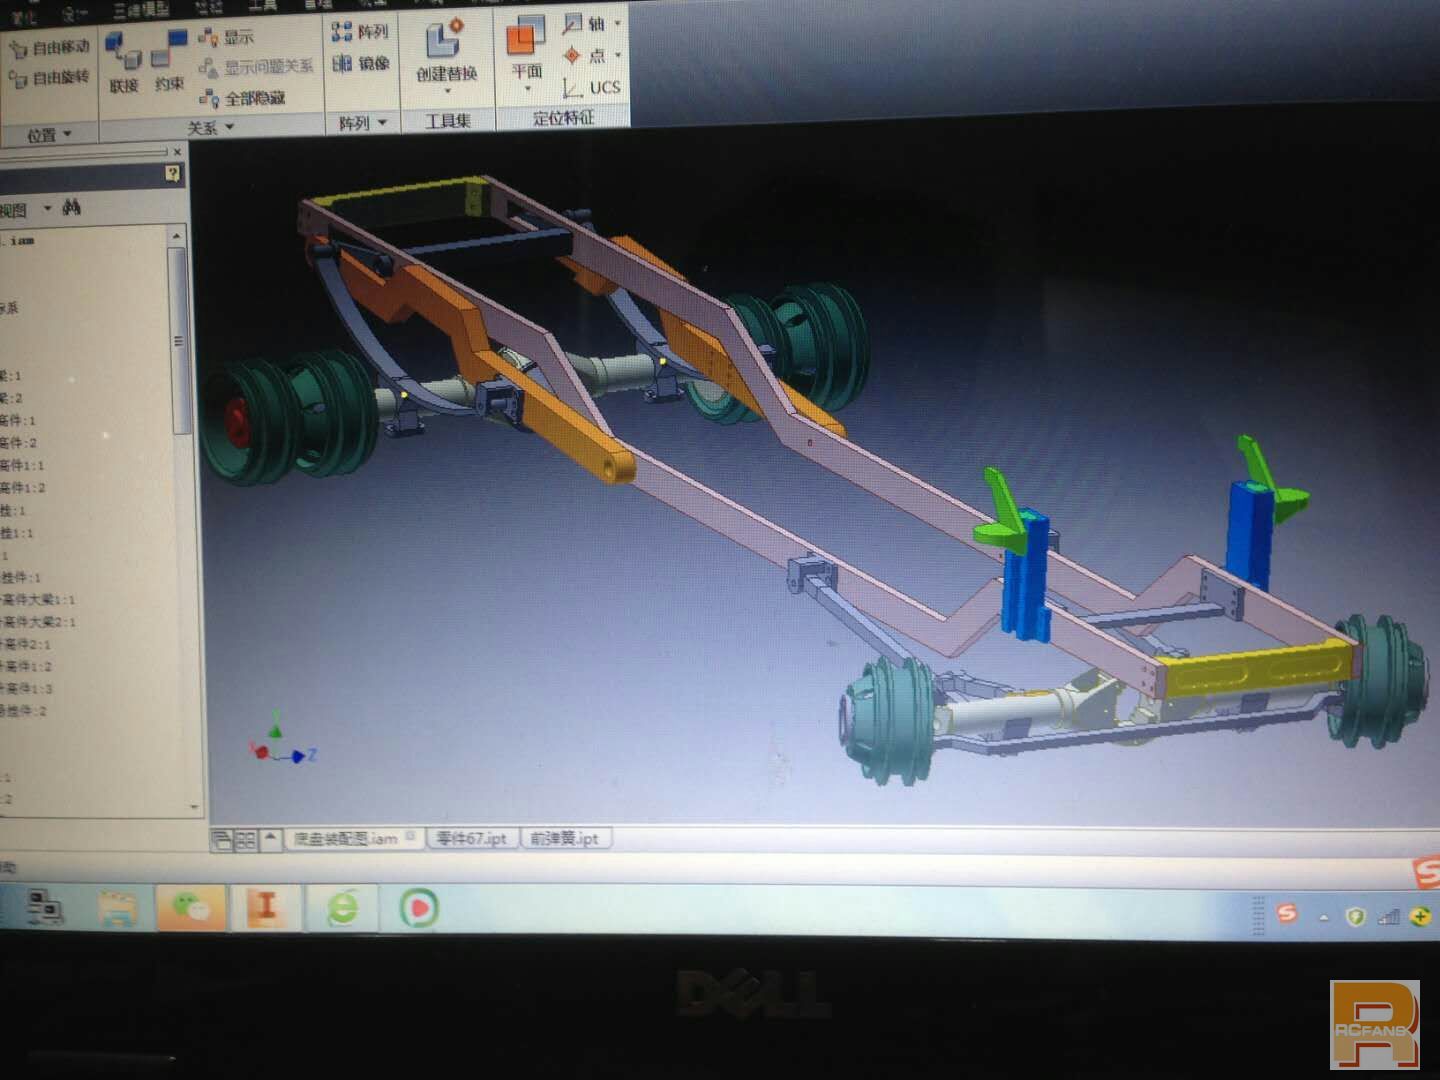Select browser item ending 高件大梁2:1
Screen dimensions: 1440x1080
[38, 621]
